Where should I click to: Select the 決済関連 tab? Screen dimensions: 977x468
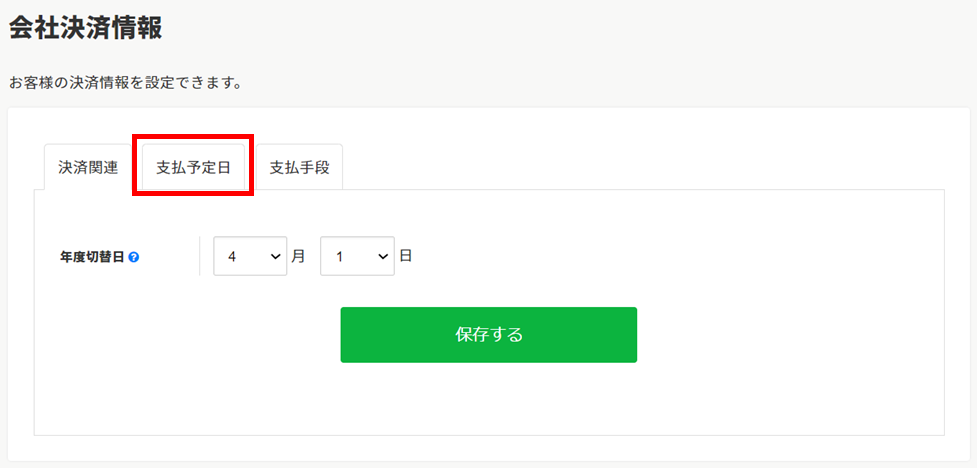click(x=88, y=168)
